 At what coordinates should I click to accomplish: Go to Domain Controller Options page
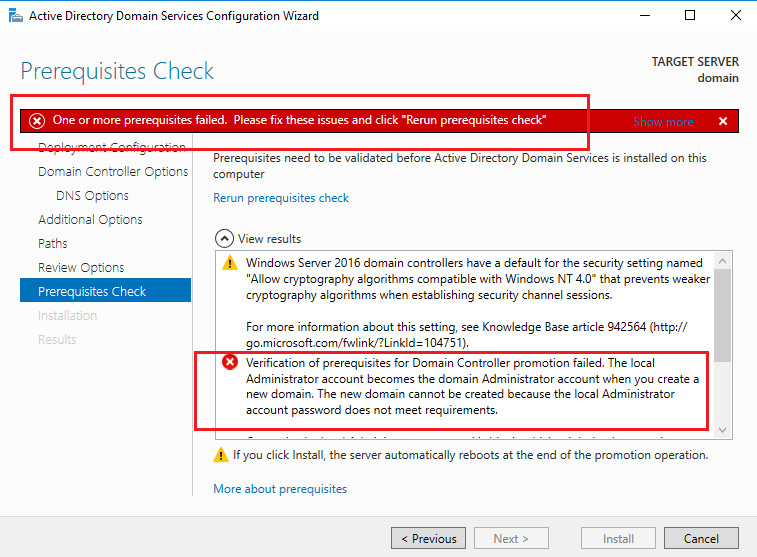(113, 171)
